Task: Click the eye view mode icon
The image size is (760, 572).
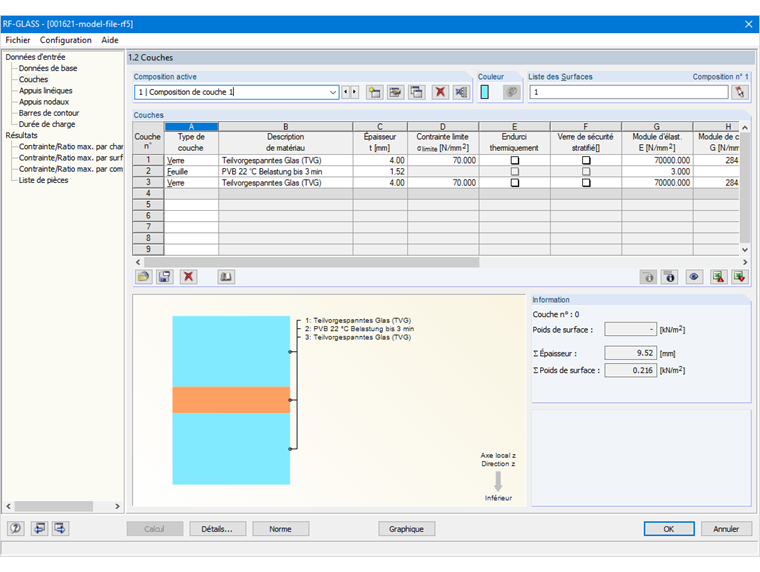Action: [694, 277]
